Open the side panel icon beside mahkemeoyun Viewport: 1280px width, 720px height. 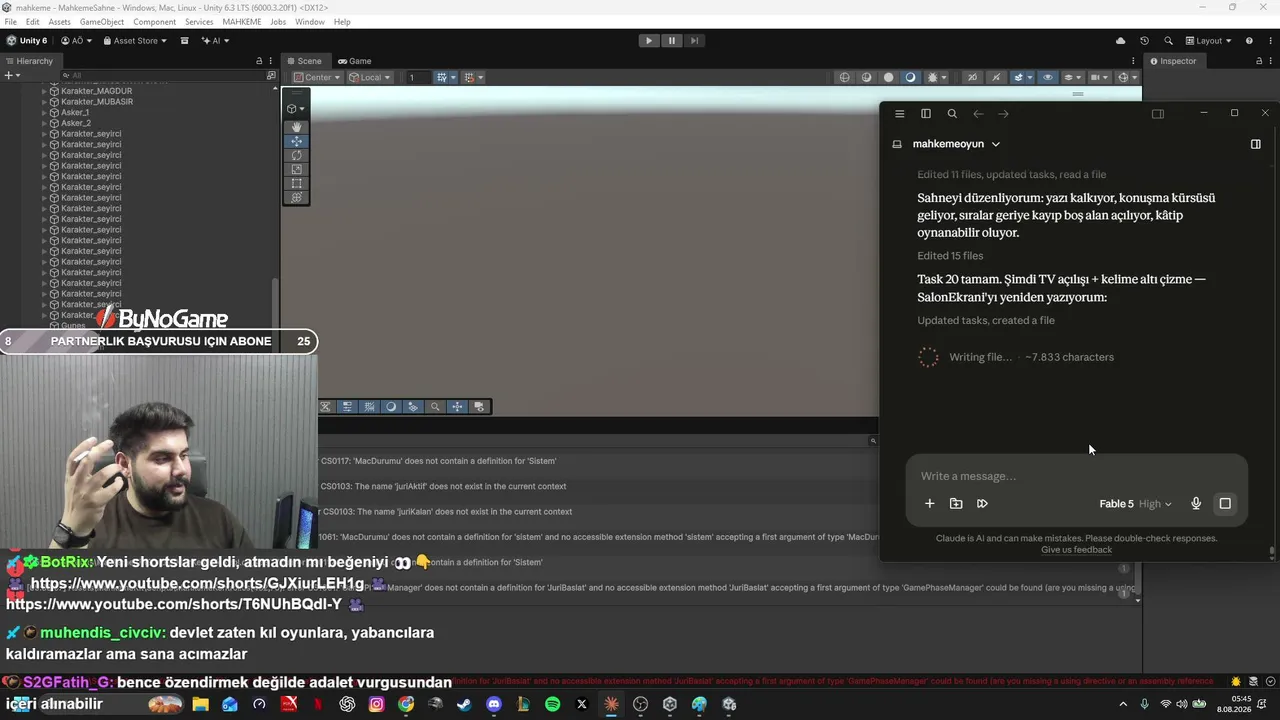[x=1256, y=144]
